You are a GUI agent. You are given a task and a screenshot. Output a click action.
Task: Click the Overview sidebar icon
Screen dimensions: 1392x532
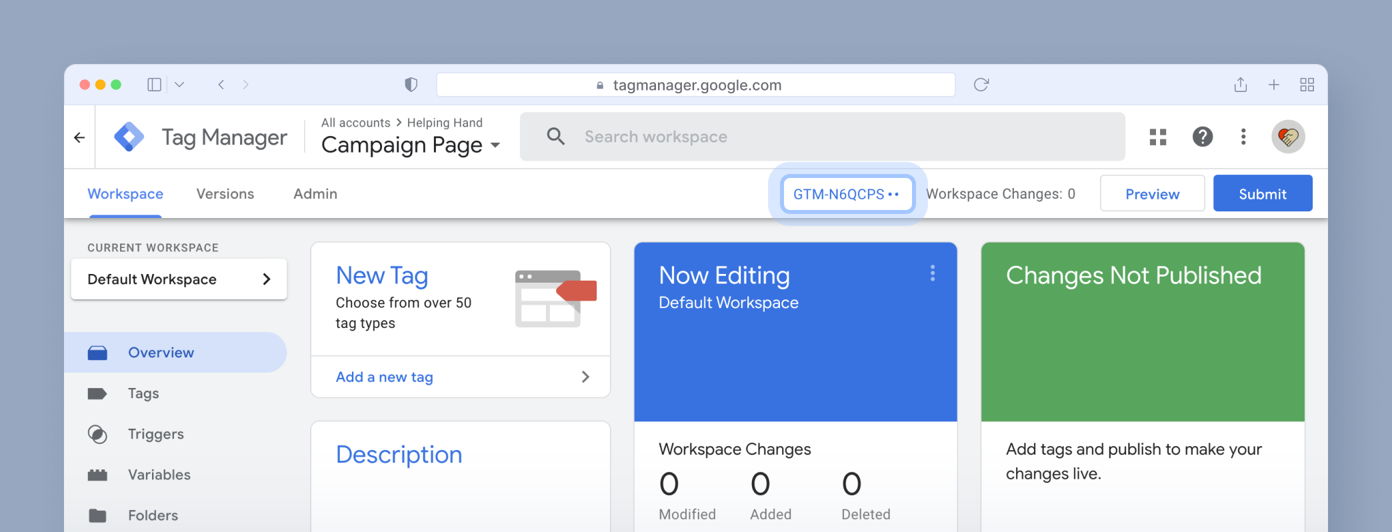point(97,353)
